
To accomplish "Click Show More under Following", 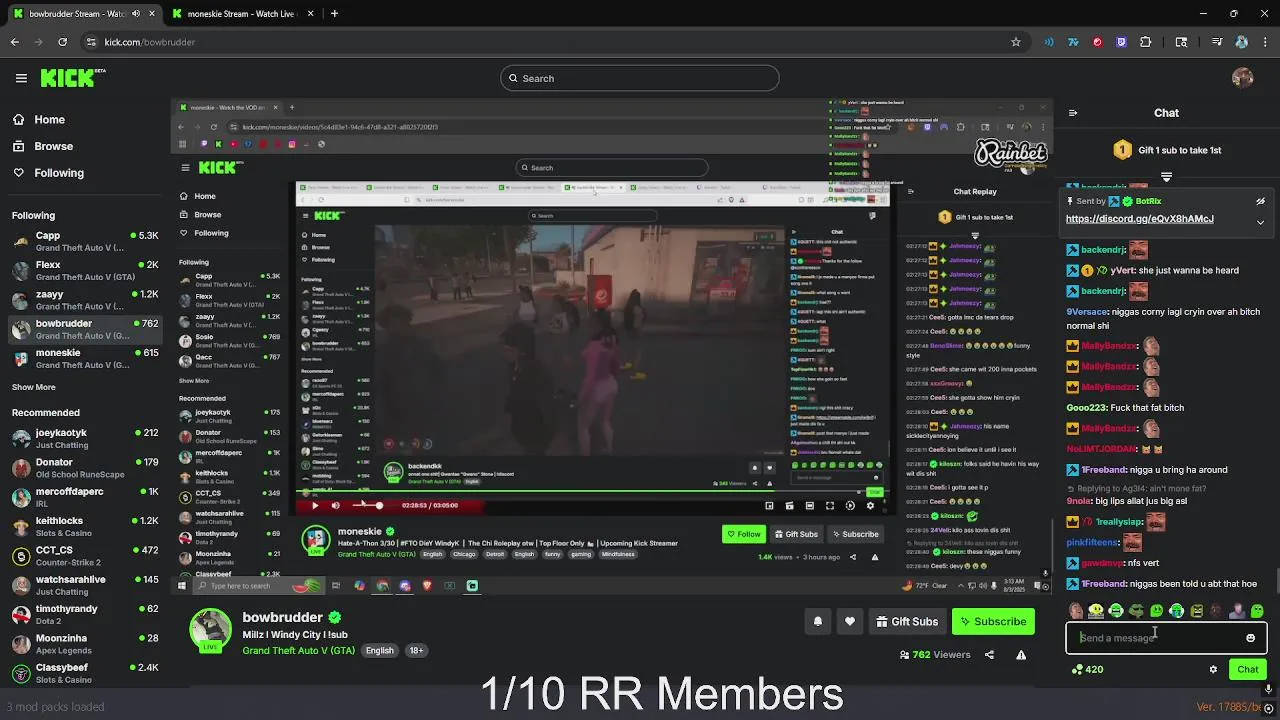I will [x=34, y=387].
